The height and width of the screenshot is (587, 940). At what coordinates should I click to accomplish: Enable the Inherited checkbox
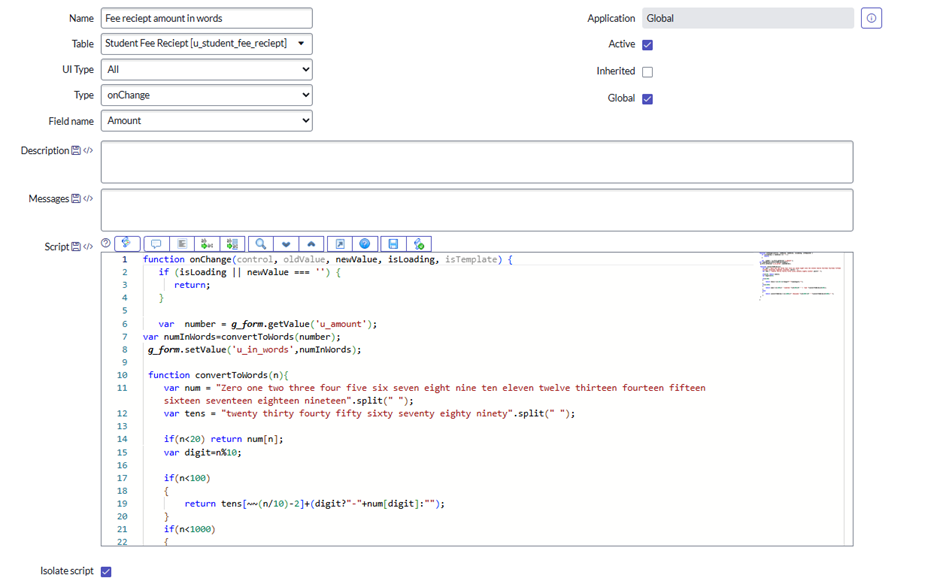pos(647,72)
